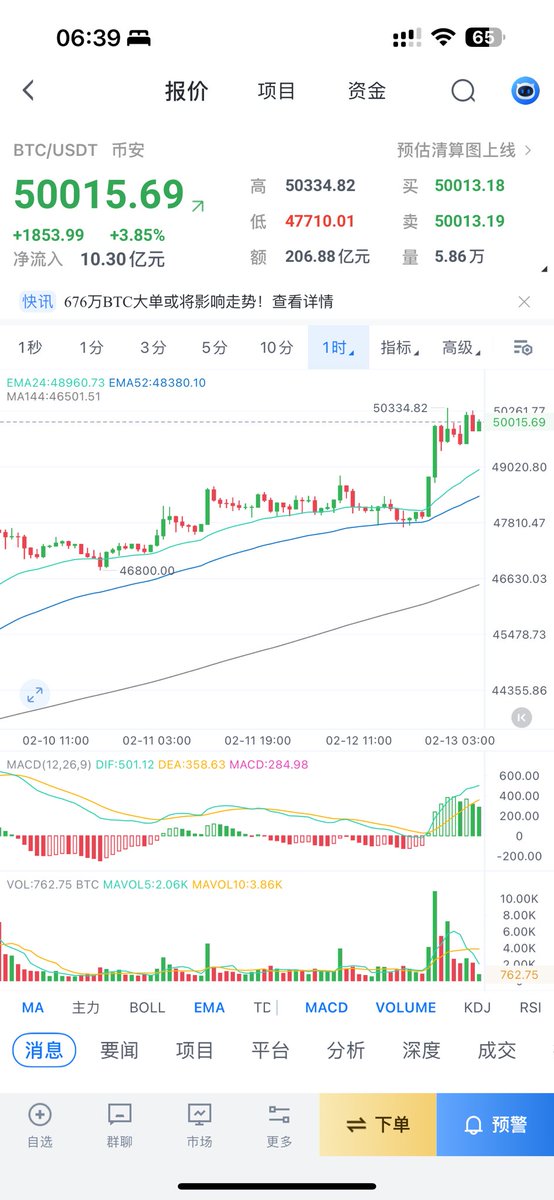The width and height of the screenshot is (554, 1200).
Task: Tap the 预警 alert button
Action: pyautogui.click(x=495, y=1125)
